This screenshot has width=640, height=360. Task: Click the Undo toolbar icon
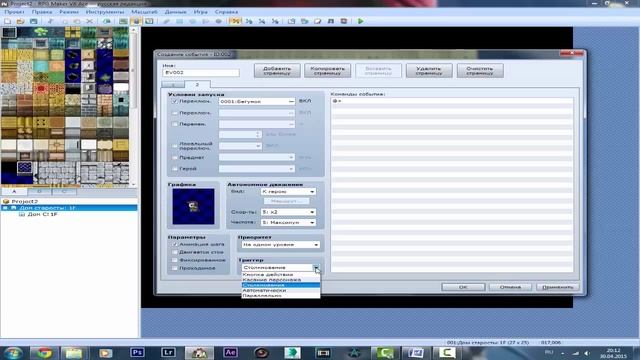coord(107,21)
